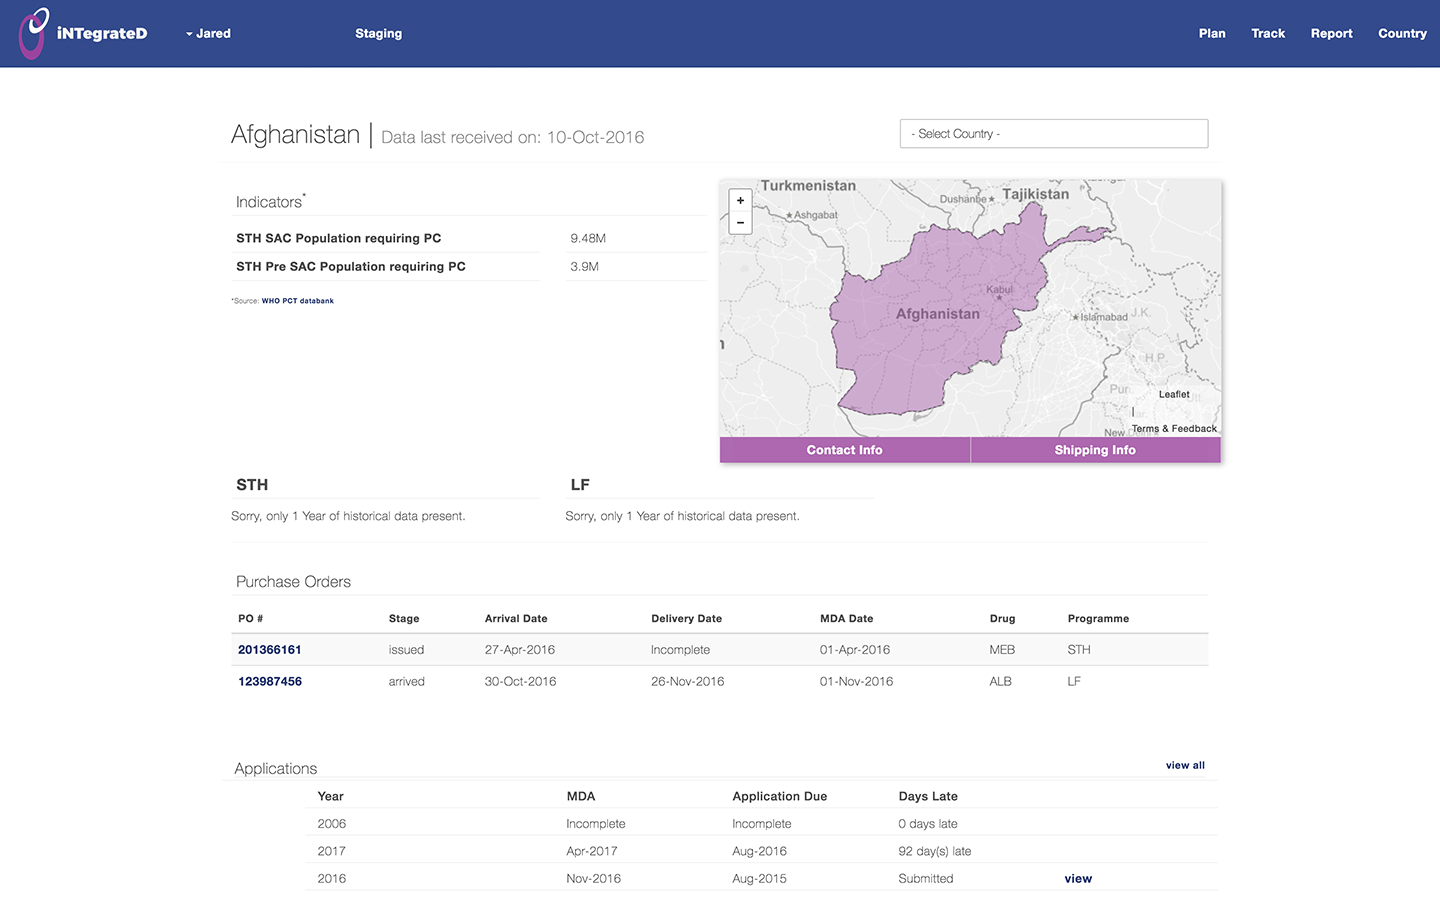1440x898 pixels.
Task: Click the Drug column header
Action: (x=1002, y=619)
